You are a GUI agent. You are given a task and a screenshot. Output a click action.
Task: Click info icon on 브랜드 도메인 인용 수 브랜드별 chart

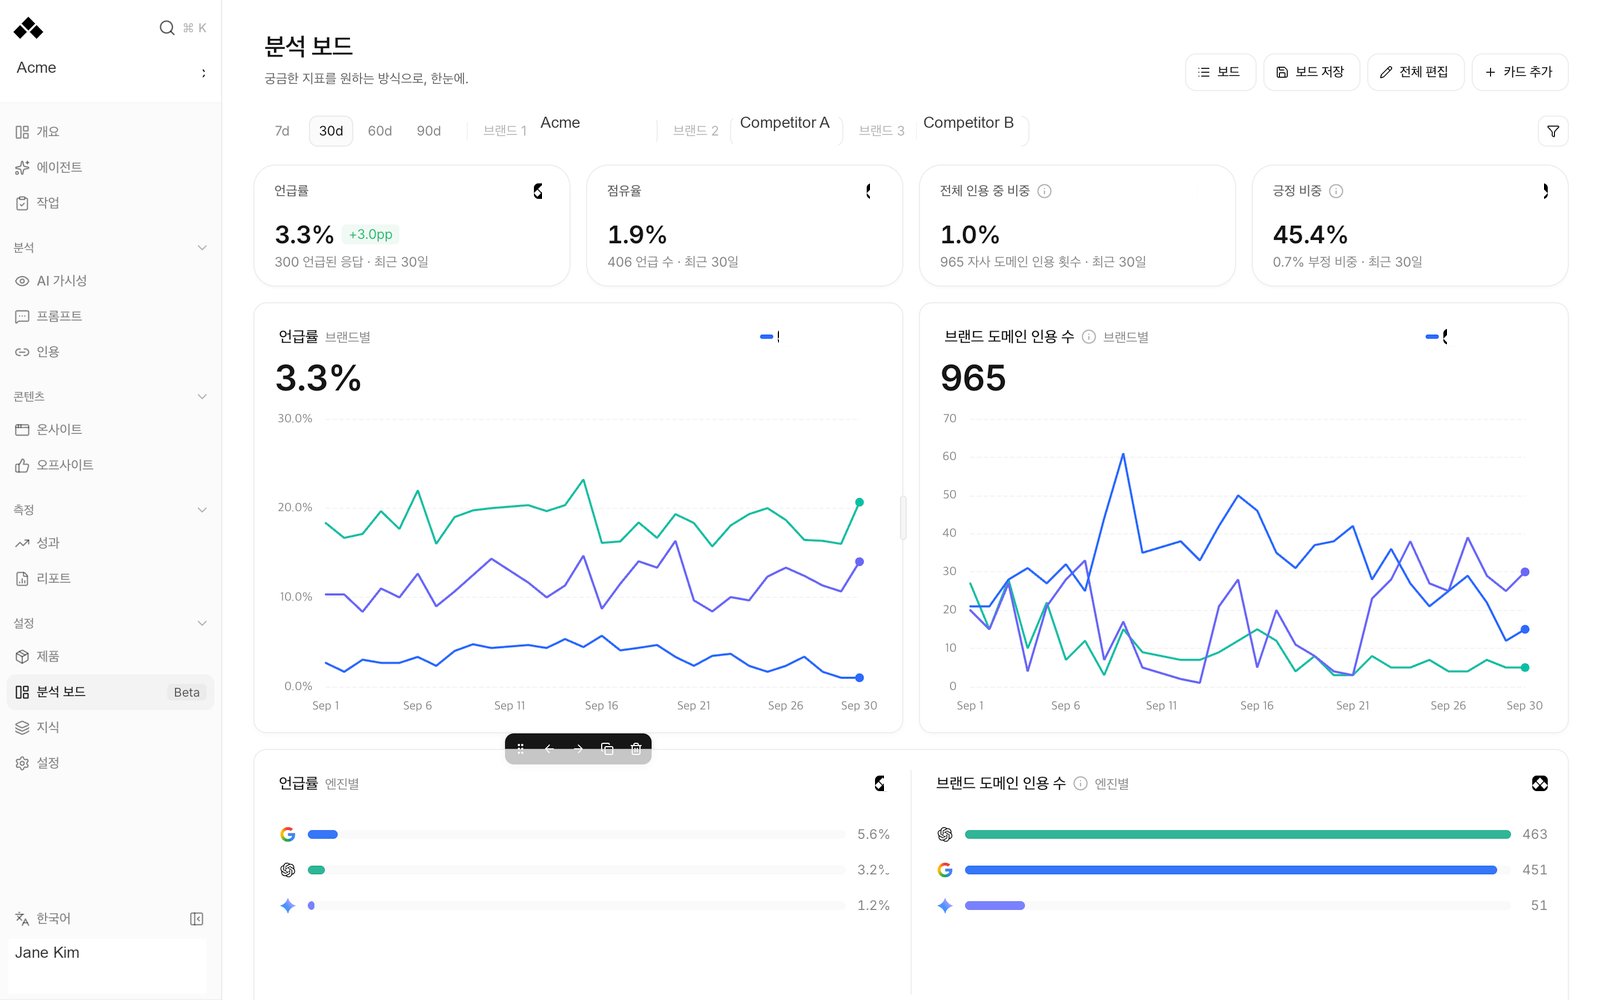point(1089,337)
